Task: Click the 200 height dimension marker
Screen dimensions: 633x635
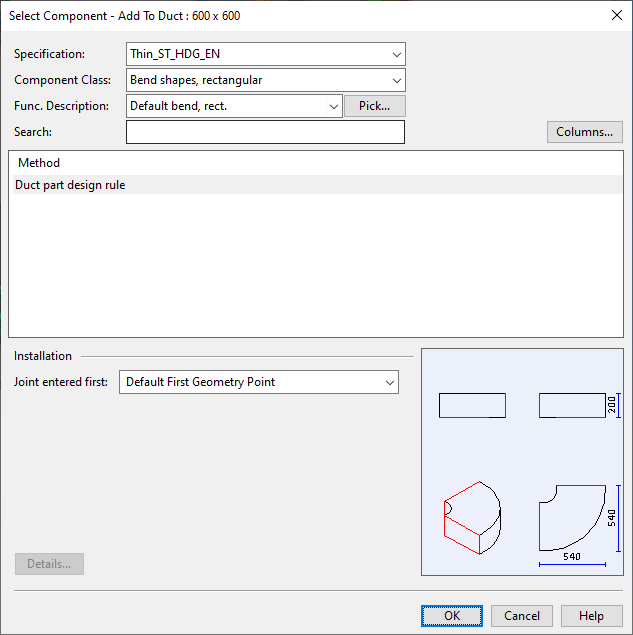Action: (614, 405)
